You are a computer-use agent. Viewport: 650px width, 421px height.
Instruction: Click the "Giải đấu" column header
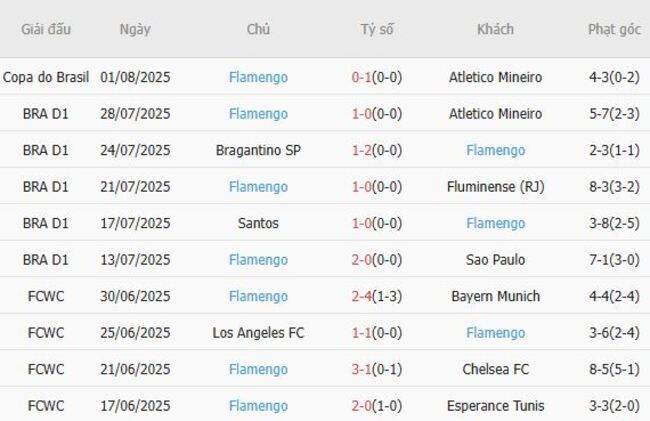point(46,29)
